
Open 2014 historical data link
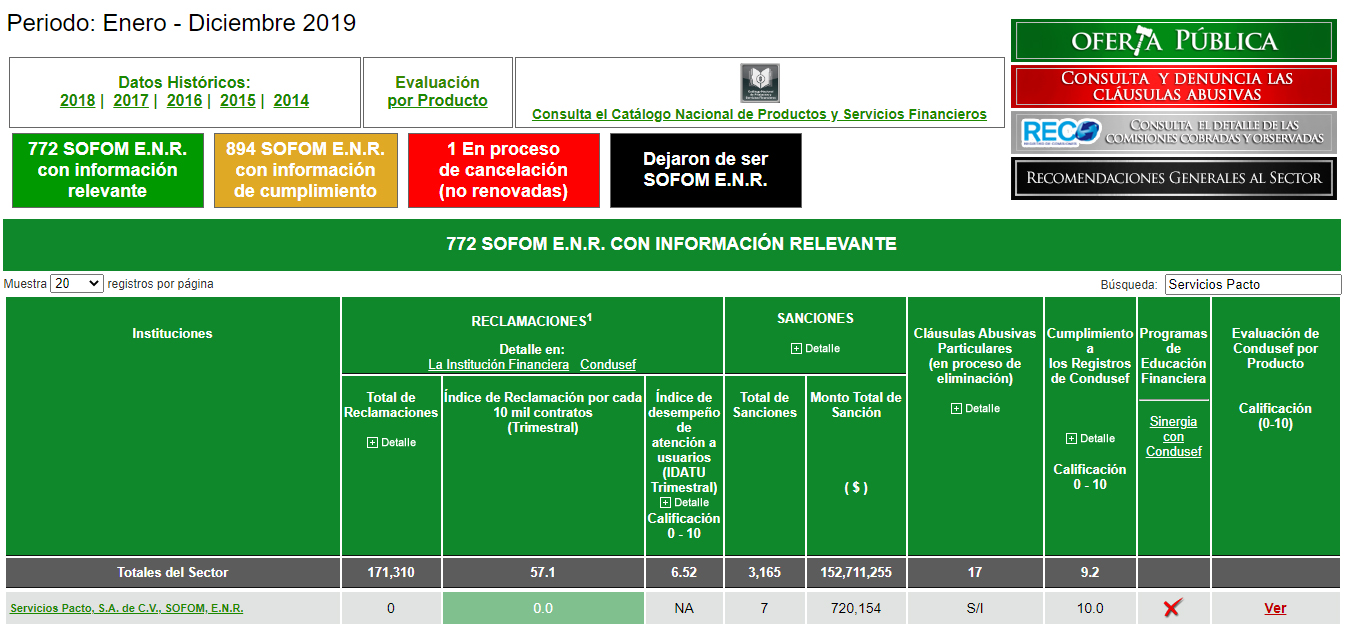point(291,100)
